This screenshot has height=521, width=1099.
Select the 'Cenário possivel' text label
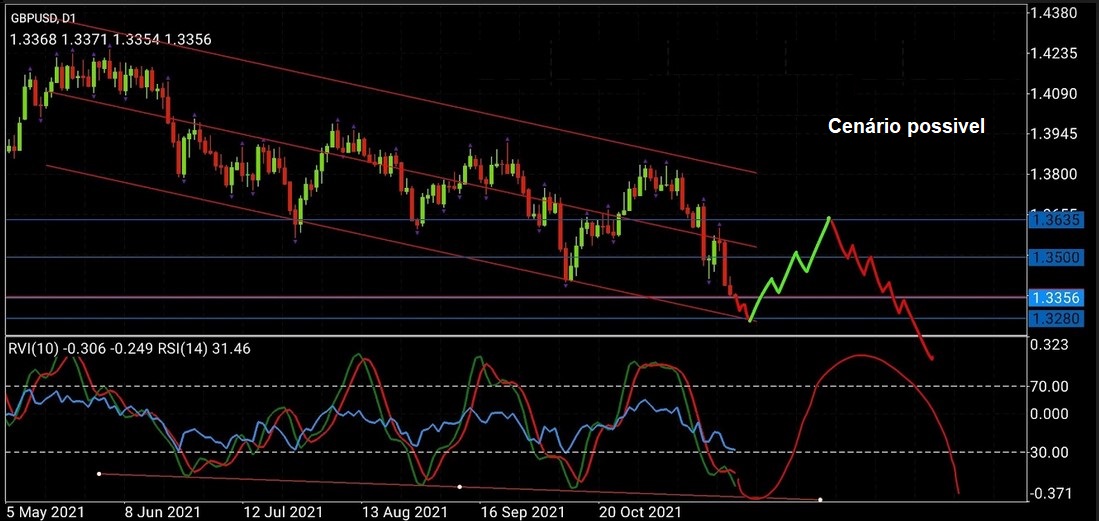point(906,127)
